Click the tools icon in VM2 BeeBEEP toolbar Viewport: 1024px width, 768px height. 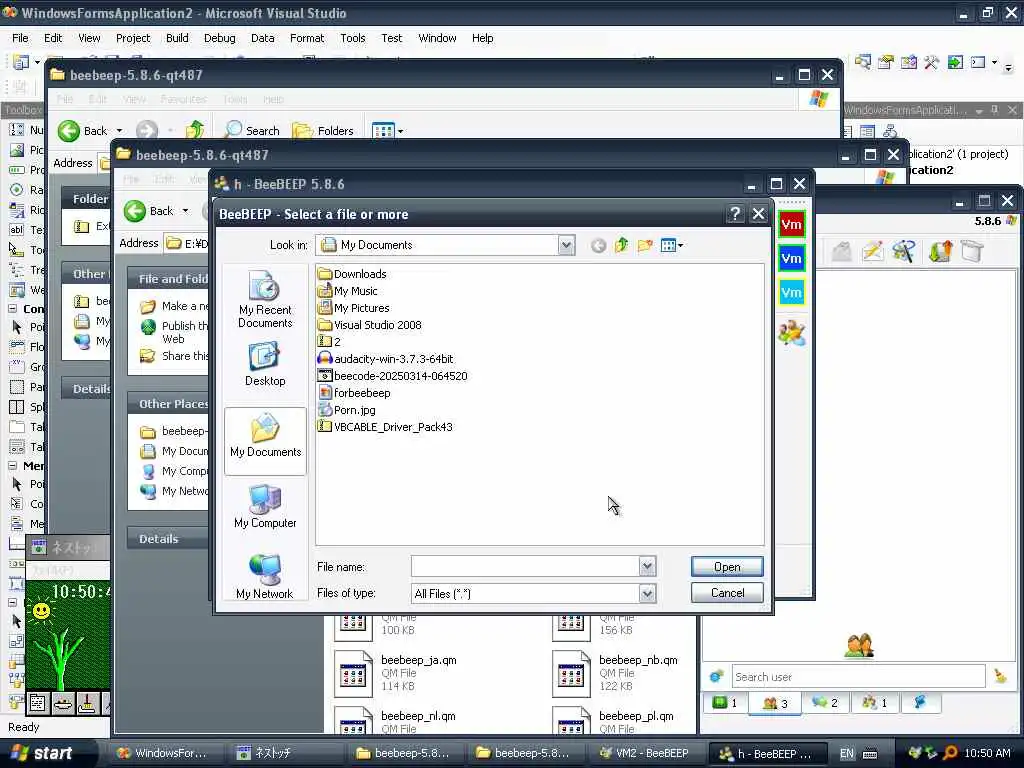coord(904,251)
